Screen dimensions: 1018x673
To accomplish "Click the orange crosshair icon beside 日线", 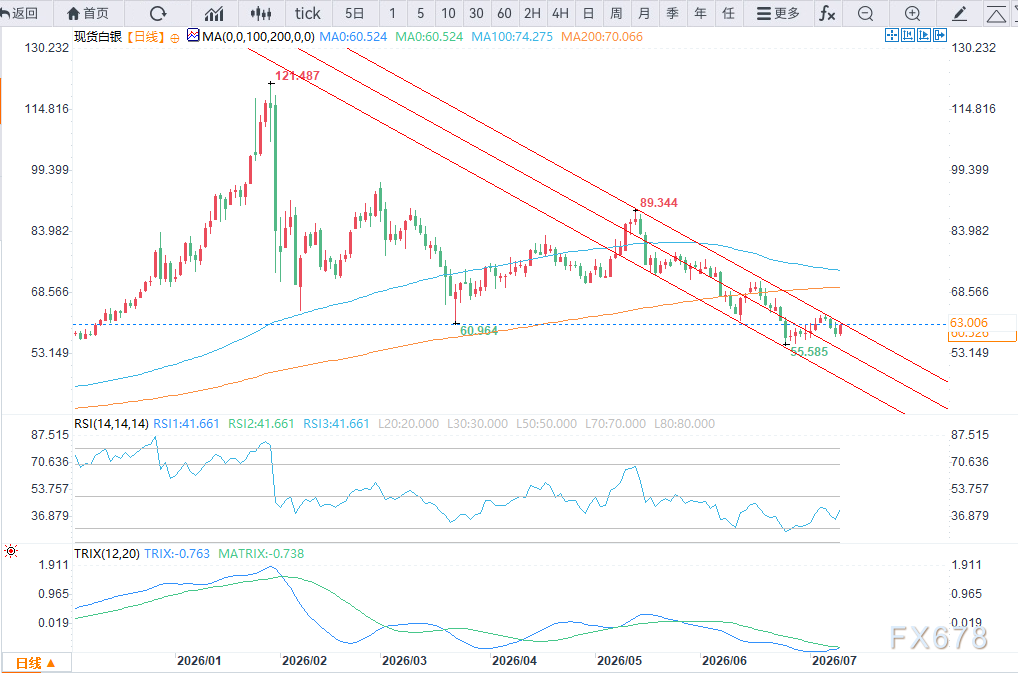I will 175,38.
